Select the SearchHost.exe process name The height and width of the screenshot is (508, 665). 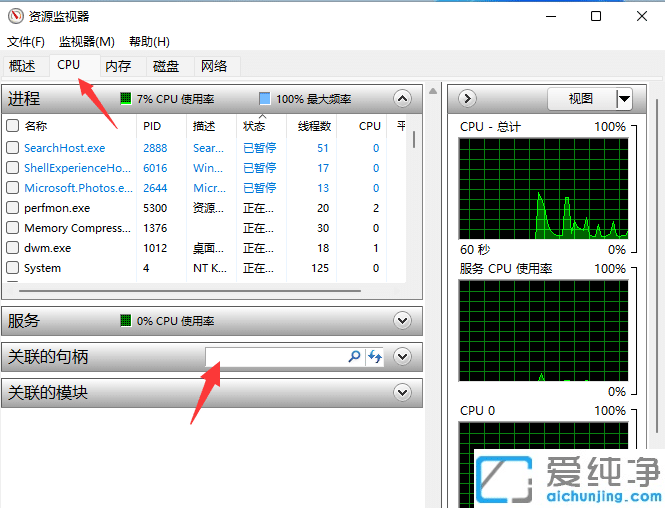[64, 148]
